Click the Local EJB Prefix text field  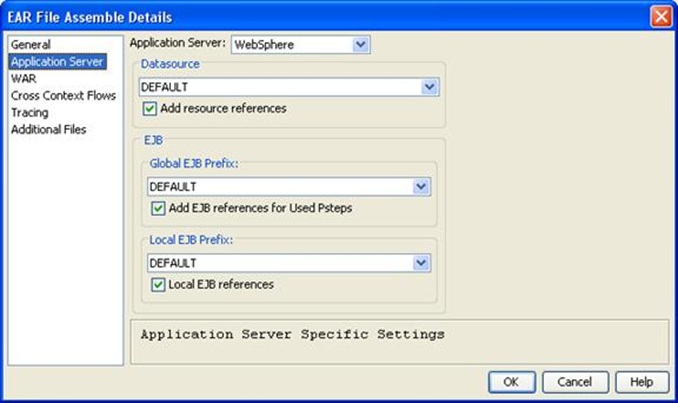278,263
